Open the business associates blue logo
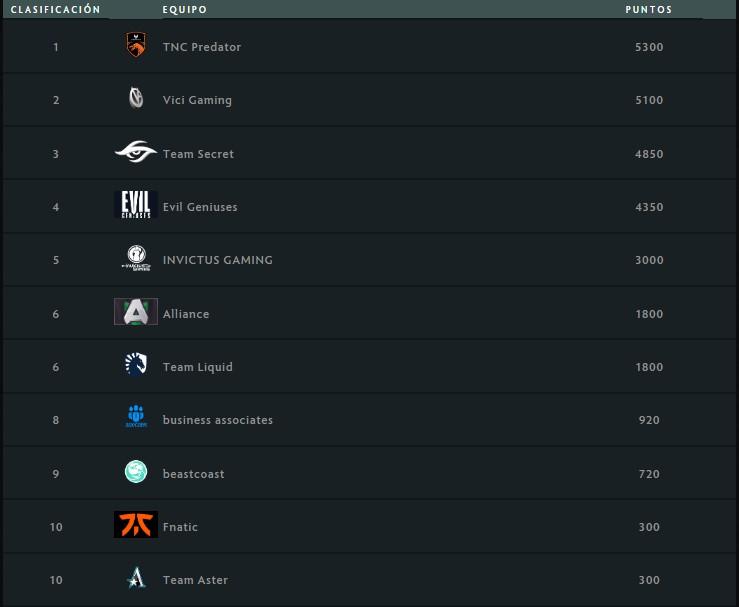 [x=136, y=417]
